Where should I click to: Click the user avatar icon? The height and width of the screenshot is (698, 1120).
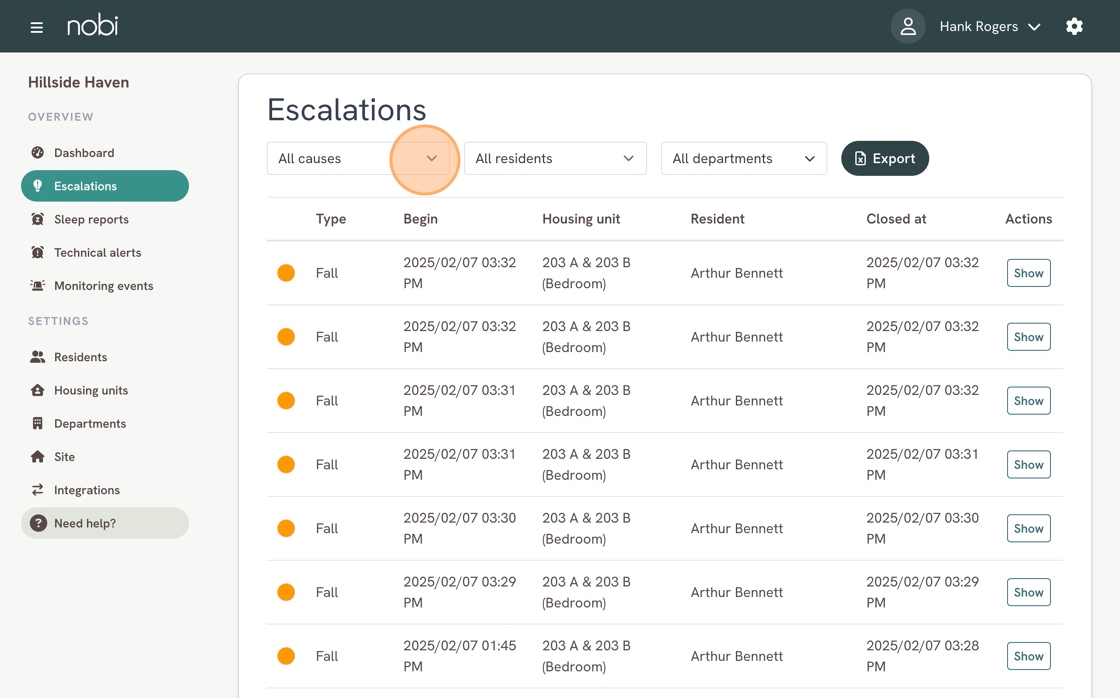click(908, 26)
